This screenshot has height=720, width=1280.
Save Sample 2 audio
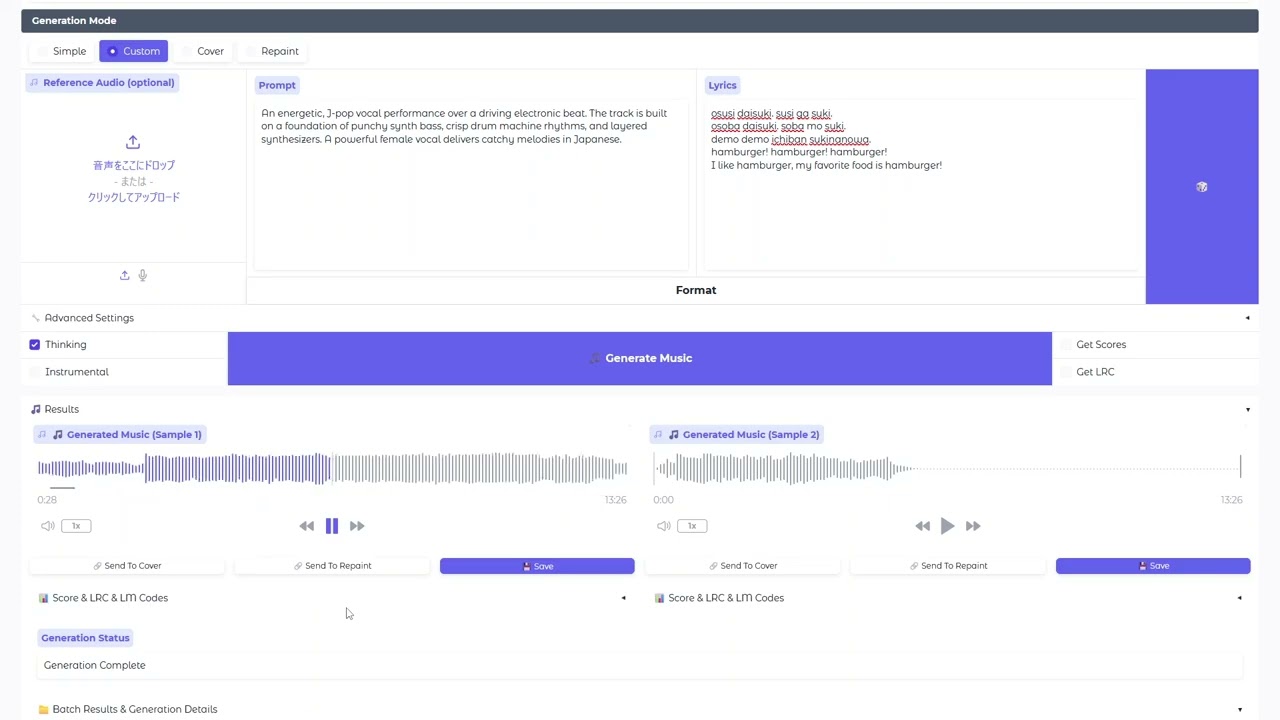point(1153,566)
